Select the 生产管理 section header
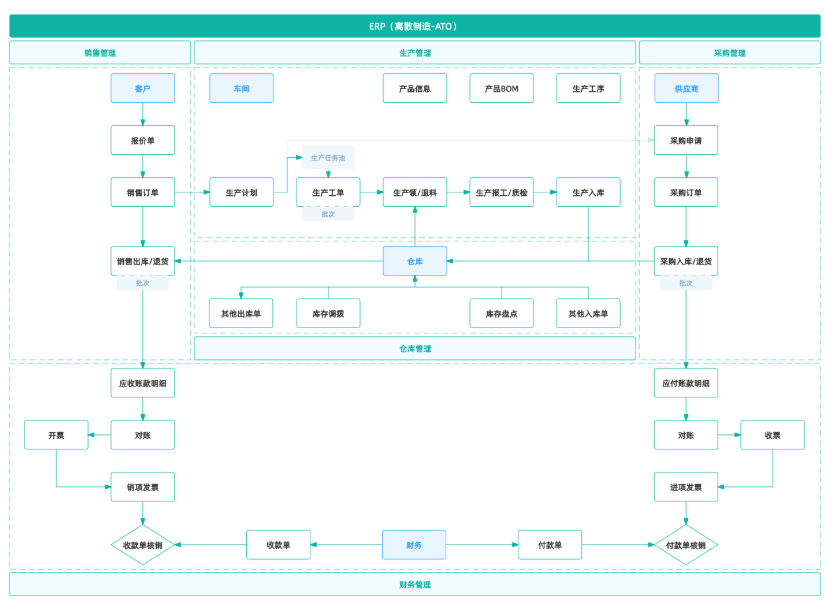The height and width of the screenshot is (605, 830). (414, 52)
